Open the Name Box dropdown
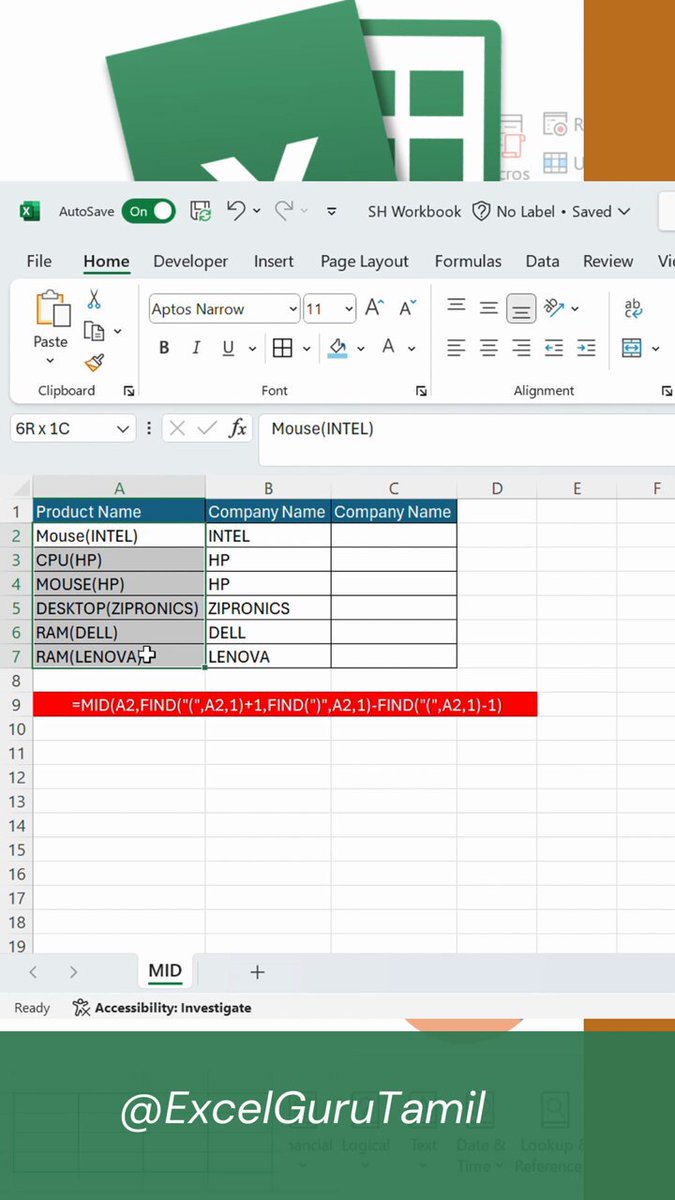The image size is (675, 1200). pos(123,429)
